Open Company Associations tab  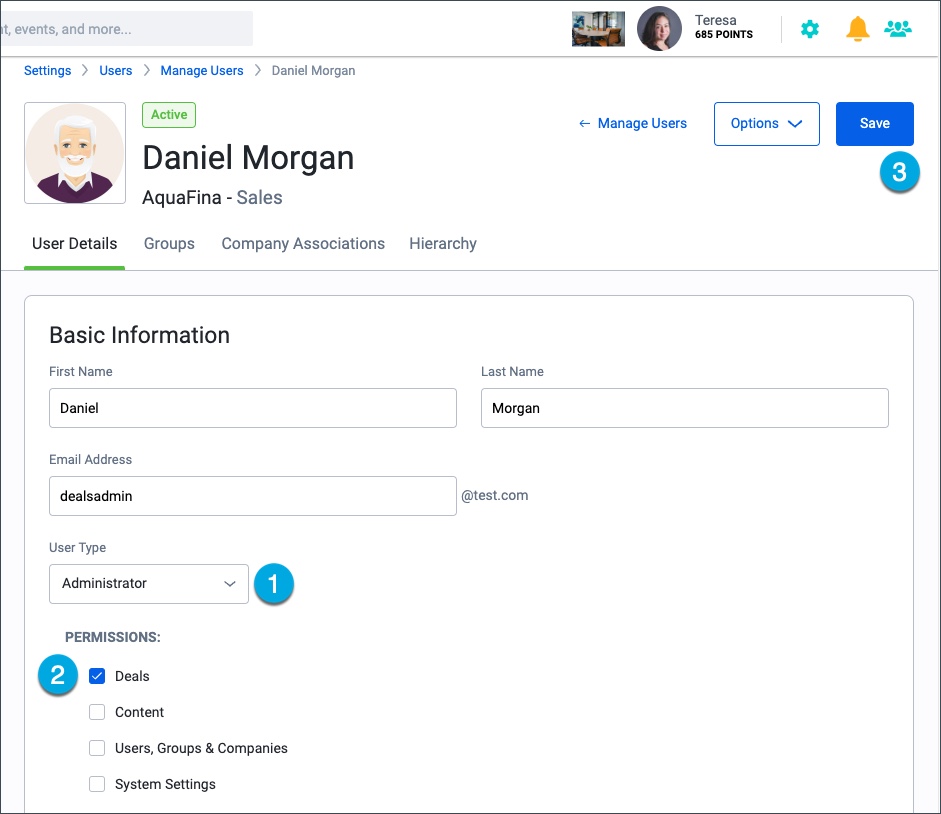pyautogui.click(x=303, y=244)
